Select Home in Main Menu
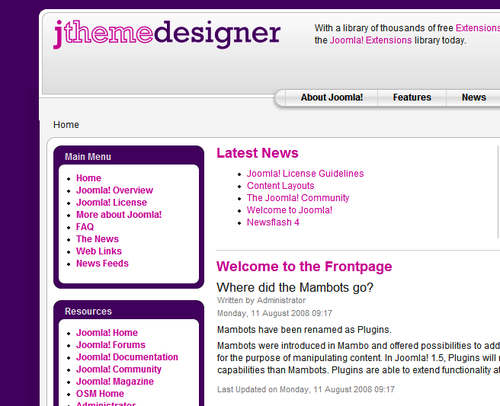The width and height of the screenshot is (500, 406). point(89,178)
